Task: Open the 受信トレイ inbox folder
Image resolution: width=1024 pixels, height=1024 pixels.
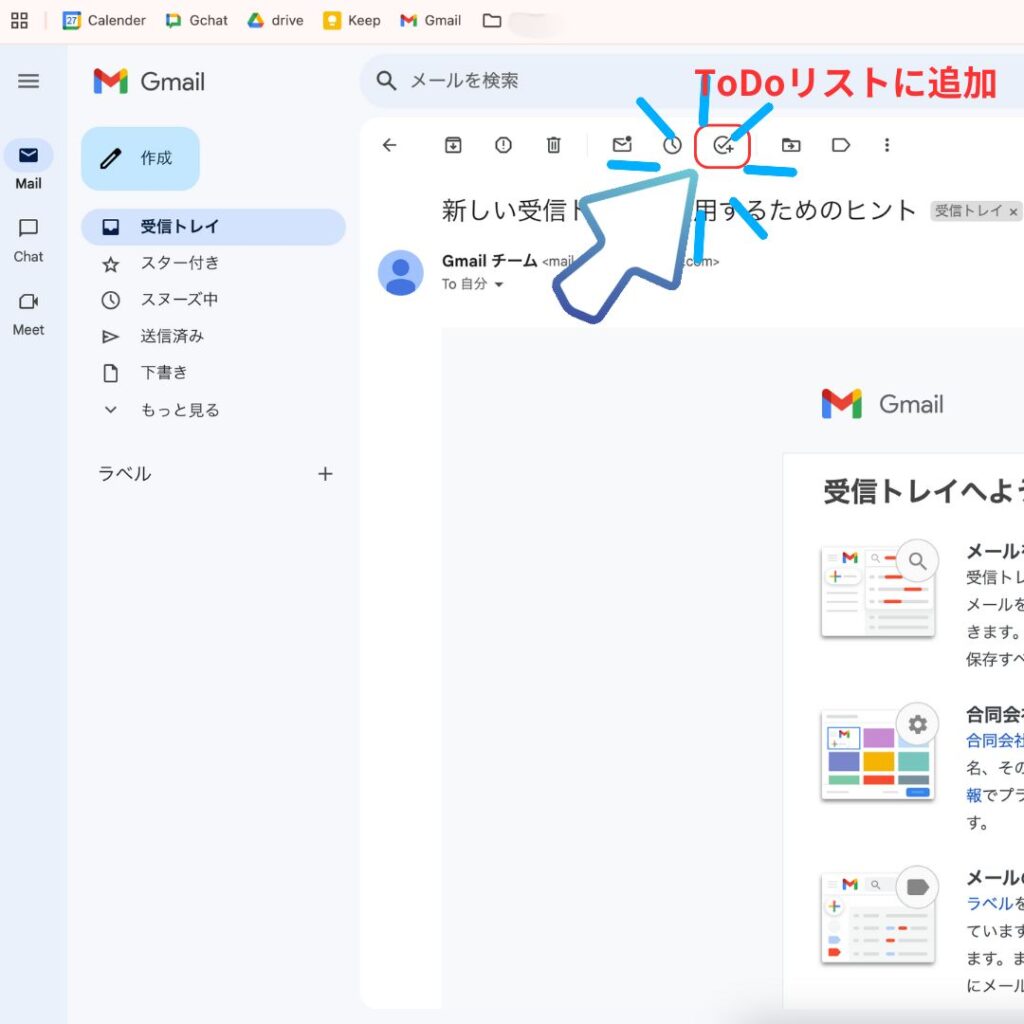Action: 213,227
